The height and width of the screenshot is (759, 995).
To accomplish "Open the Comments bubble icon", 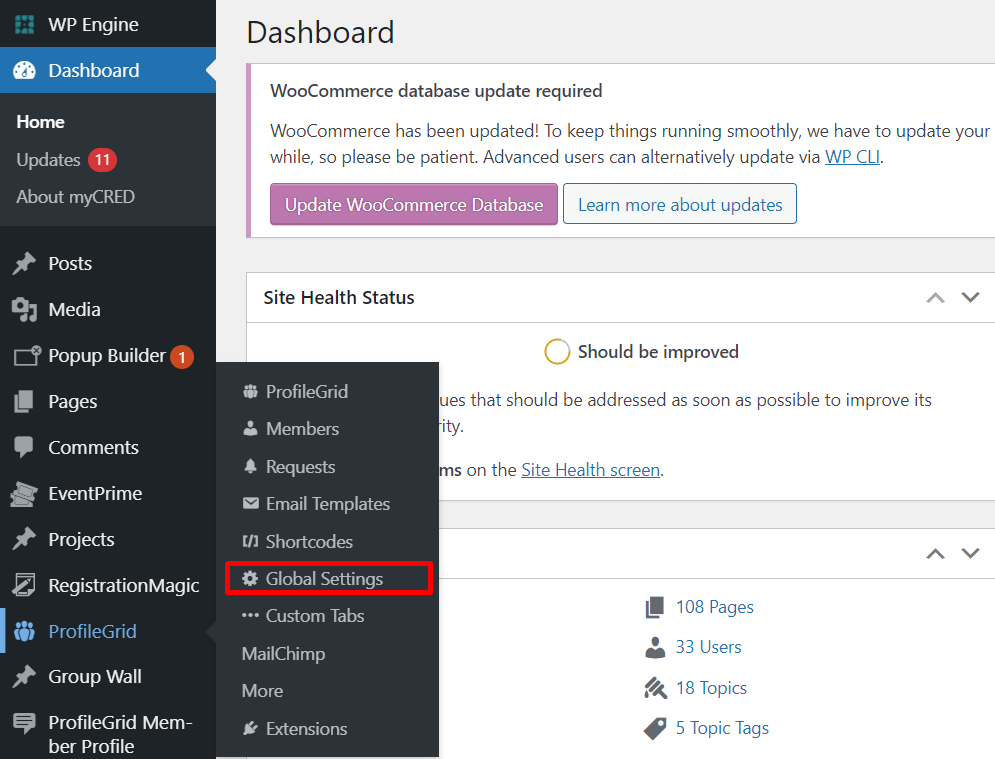I will (26, 447).
